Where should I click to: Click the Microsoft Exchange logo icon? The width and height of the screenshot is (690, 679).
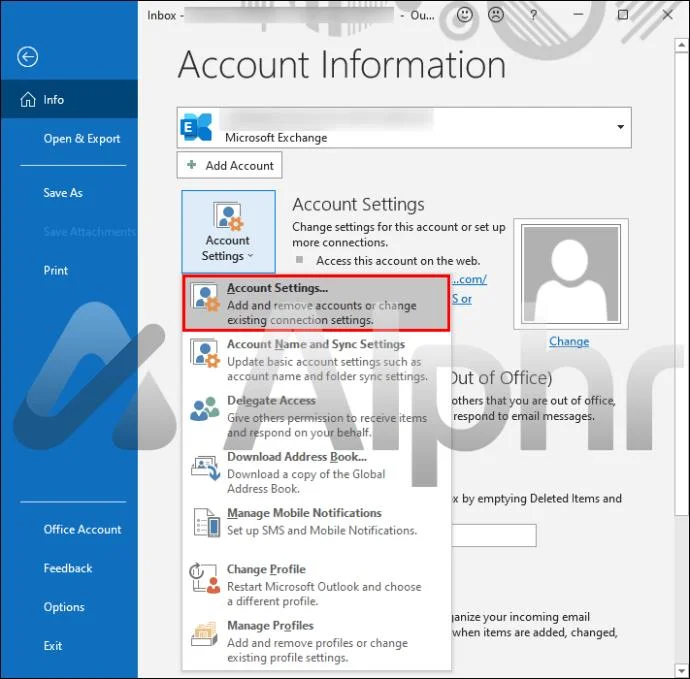coord(196,127)
